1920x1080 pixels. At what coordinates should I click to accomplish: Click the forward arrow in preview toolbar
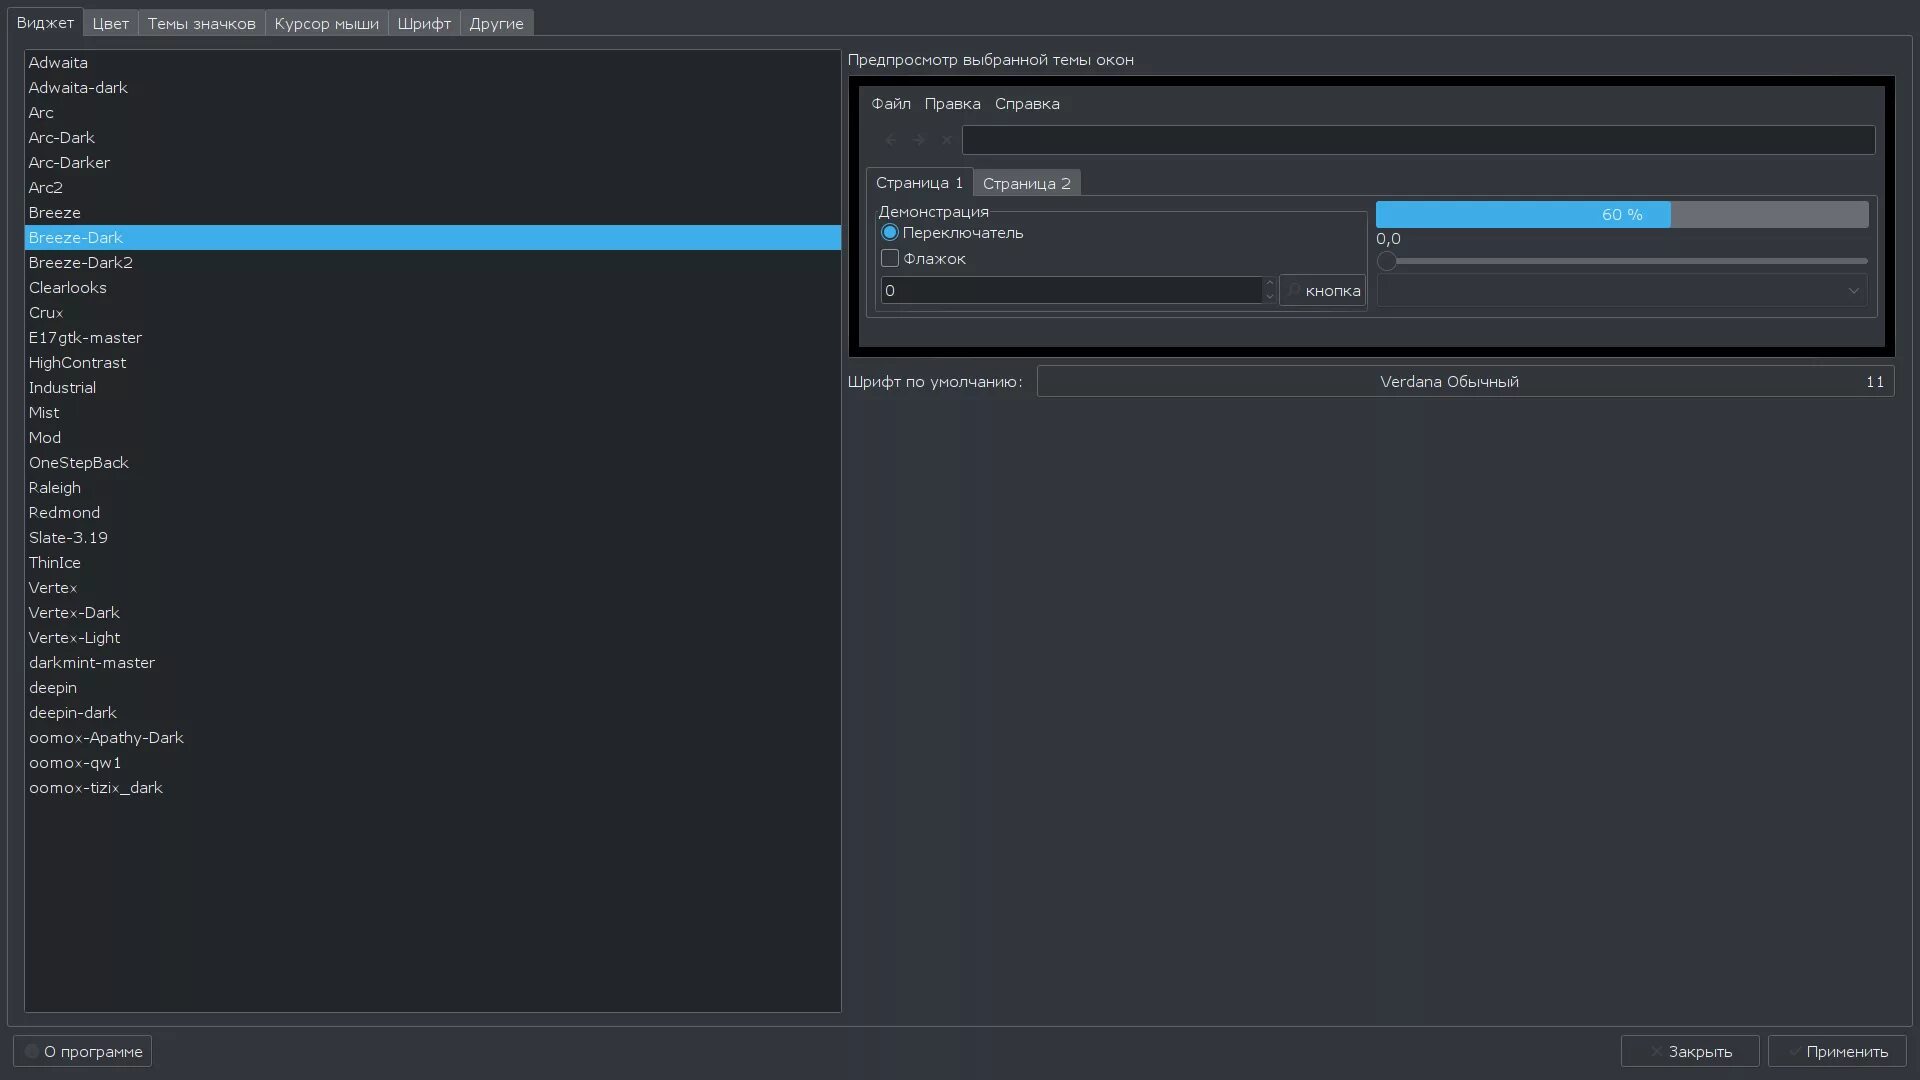[x=918, y=140]
